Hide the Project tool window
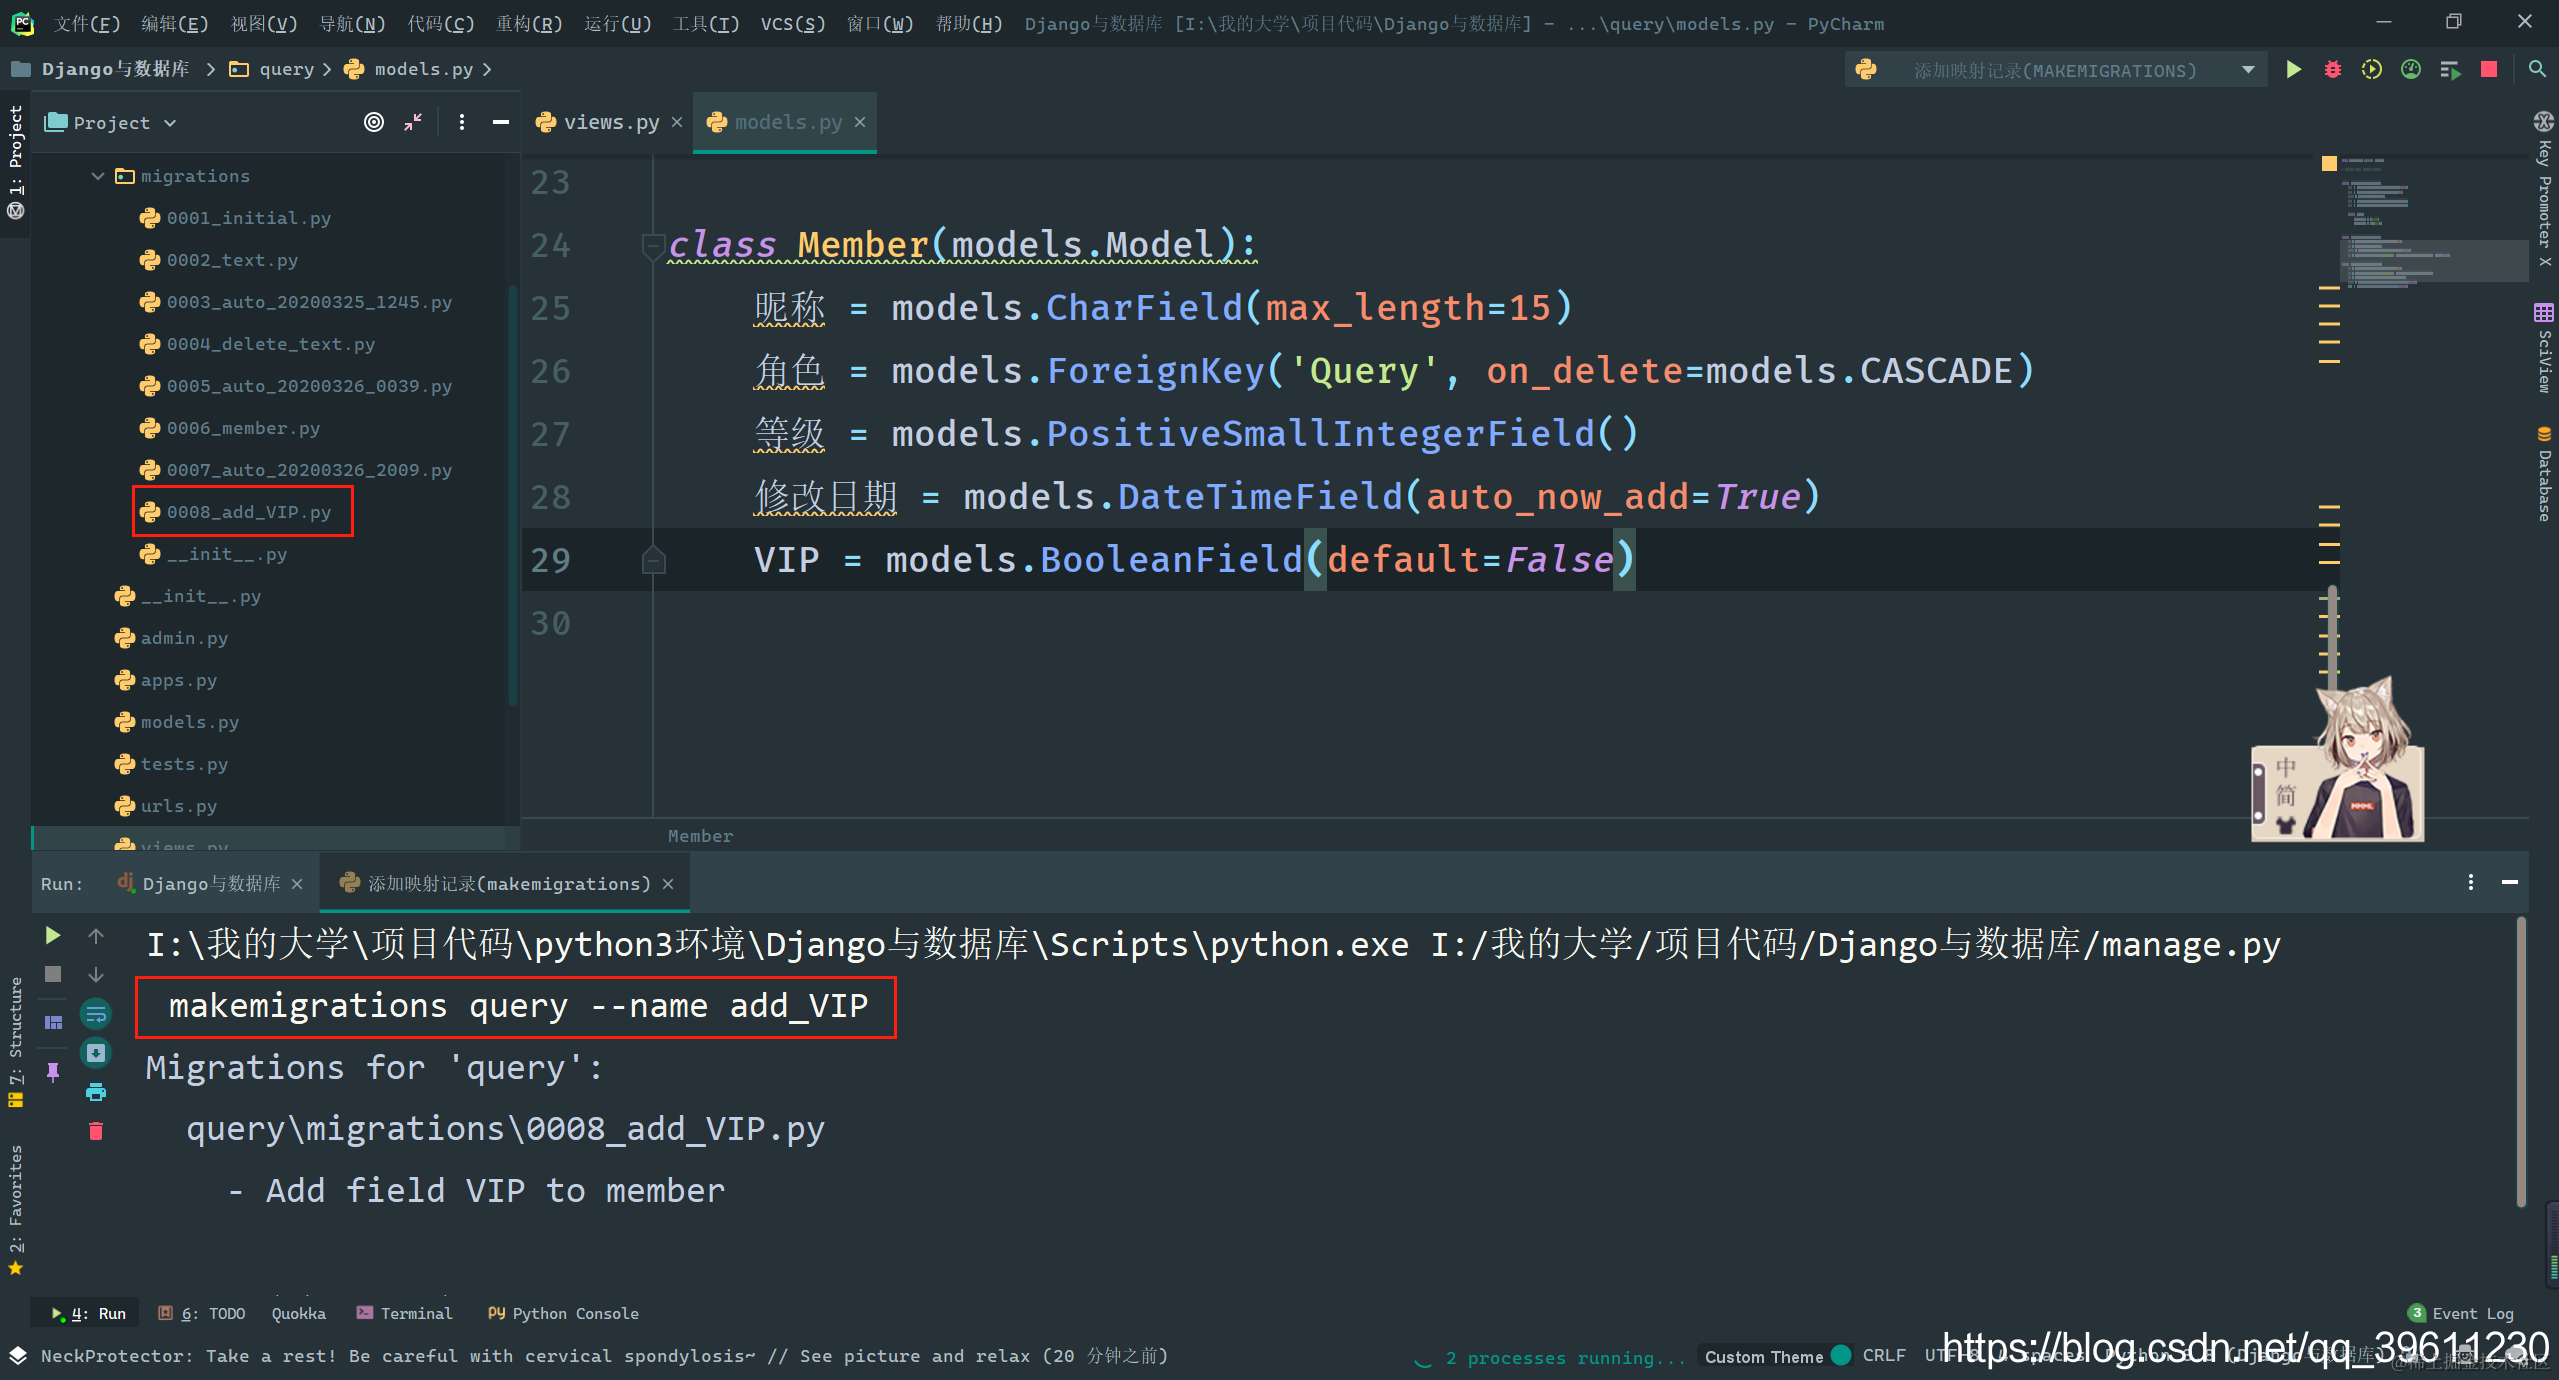The width and height of the screenshot is (2559, 1380). tap(501, 122)
